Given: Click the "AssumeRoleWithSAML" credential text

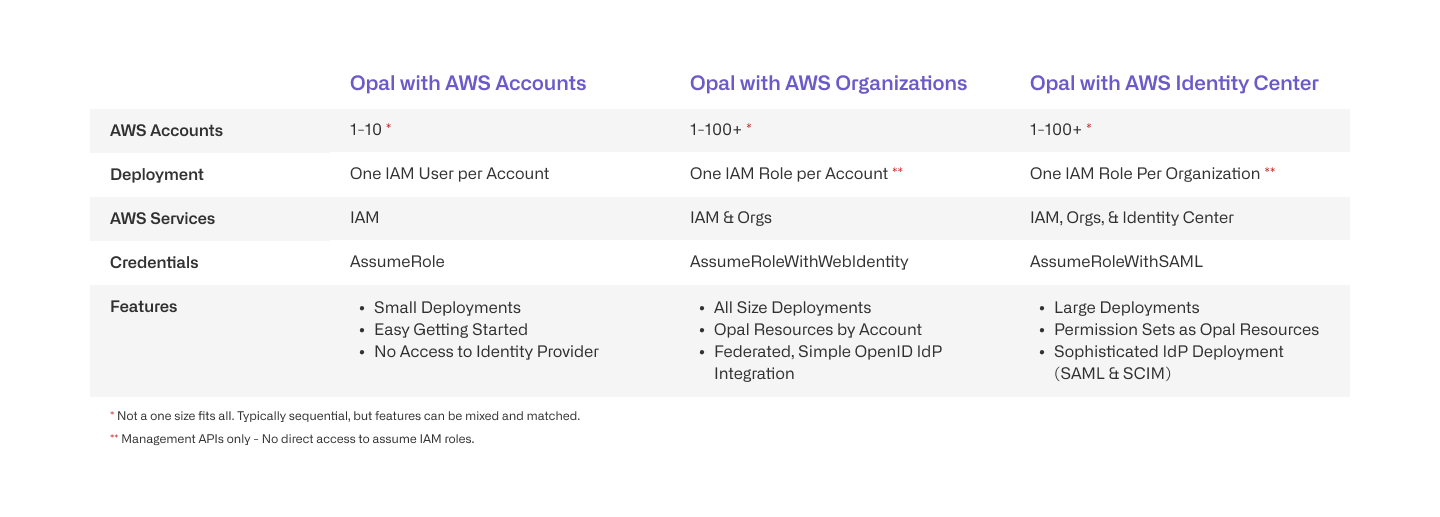Looking at the screenshot, I should coord(1116,262).
